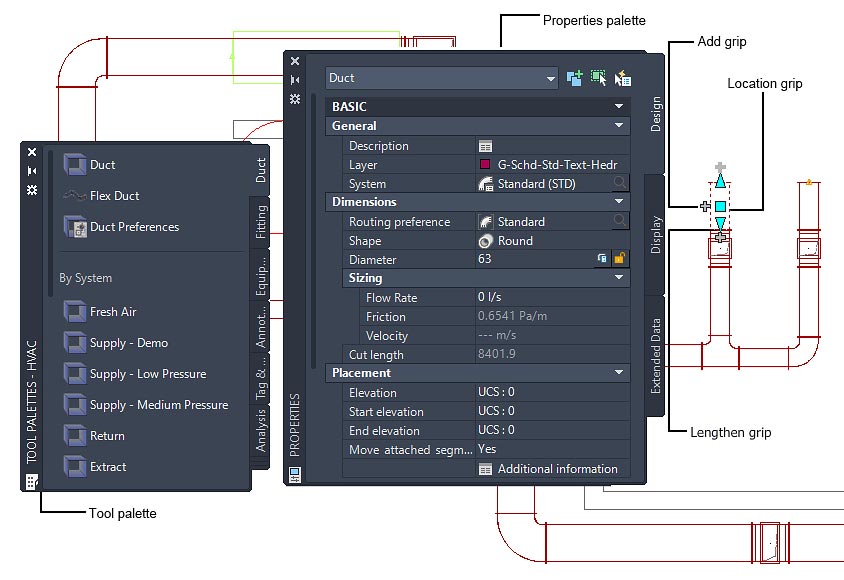This screenshot has height=580, width=844.
Task: Toggle PICKADD selection mode icon
Action: 575,78
